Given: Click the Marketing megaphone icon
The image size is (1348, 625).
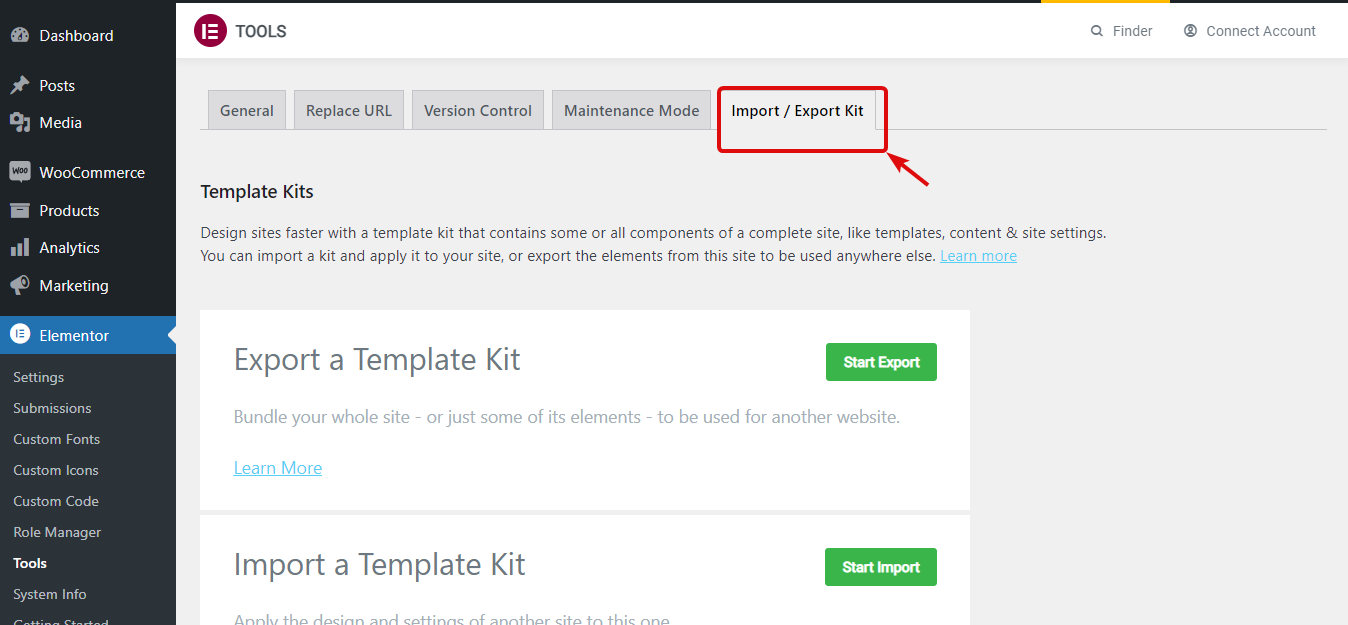Looking at the screenshot, I should [x=20, y=285].
